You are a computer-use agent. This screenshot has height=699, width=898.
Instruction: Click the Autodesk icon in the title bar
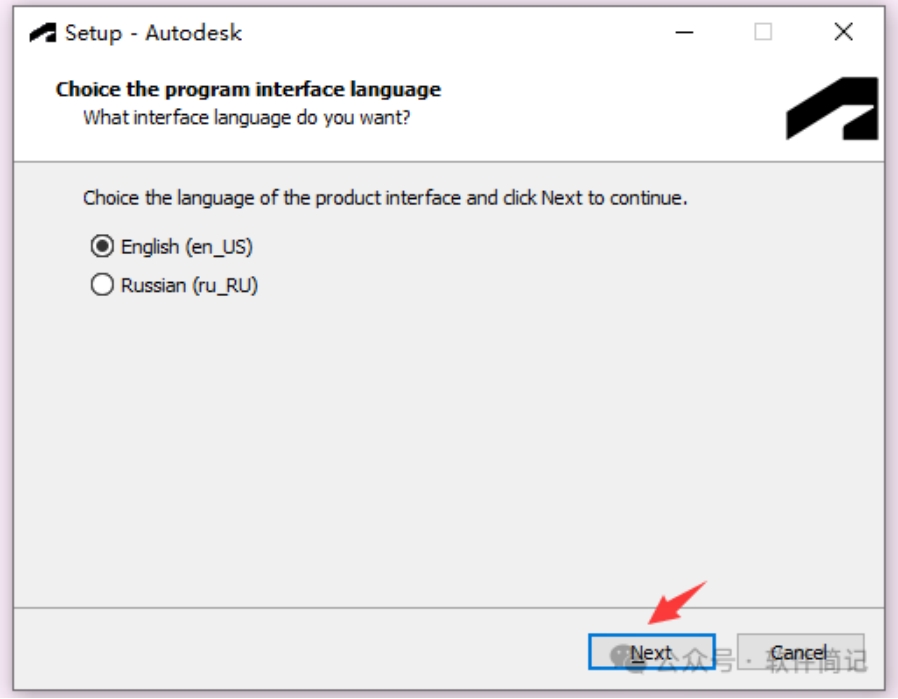click(43, 33)
